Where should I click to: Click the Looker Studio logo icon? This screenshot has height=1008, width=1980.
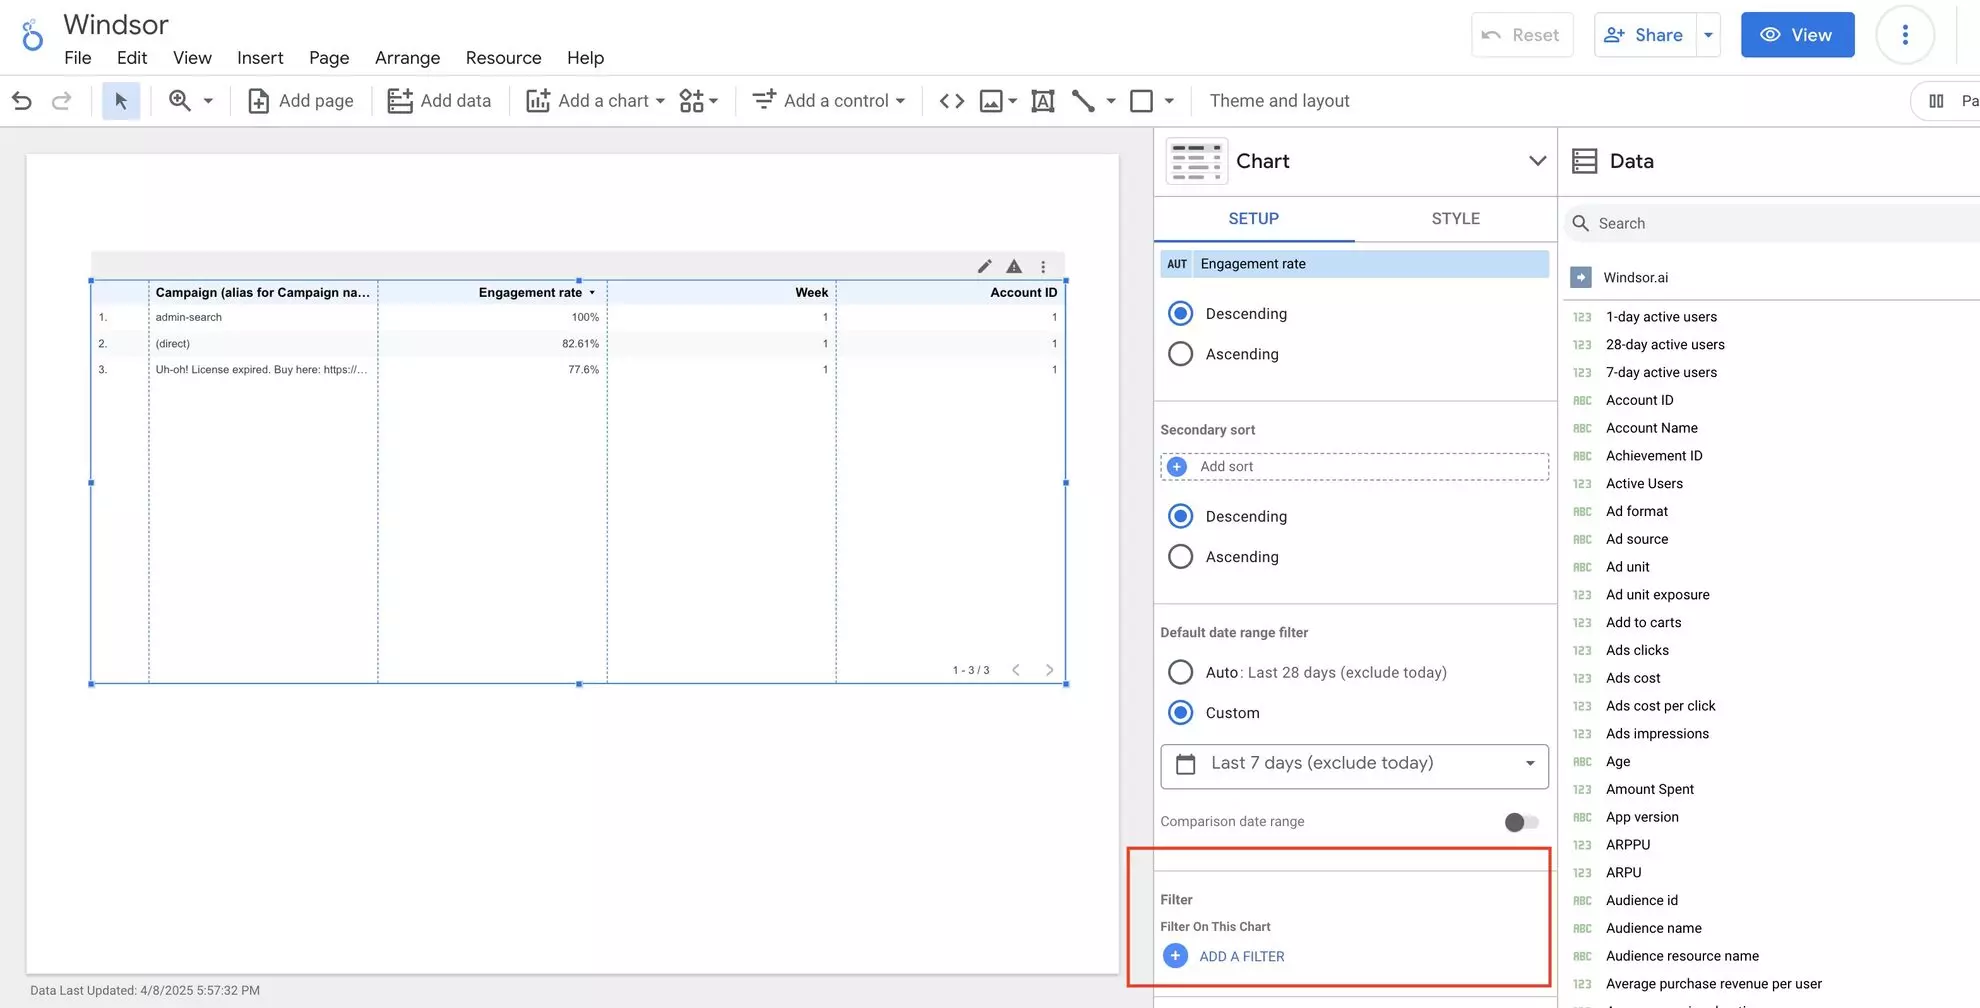[32, 35]
